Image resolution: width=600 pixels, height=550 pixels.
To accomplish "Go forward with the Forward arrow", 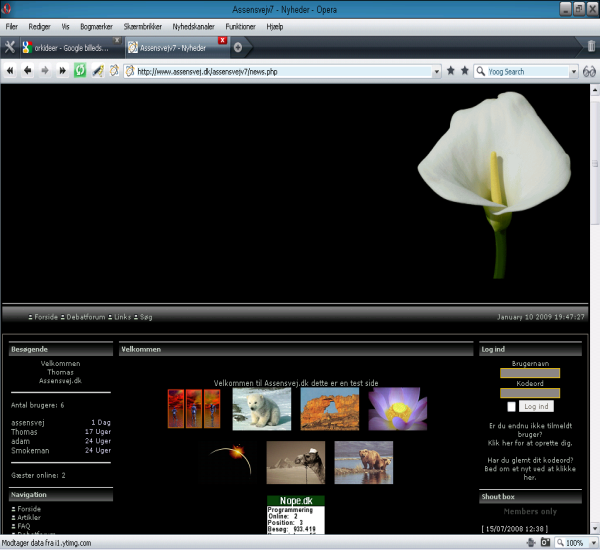I will click(45, 70).
